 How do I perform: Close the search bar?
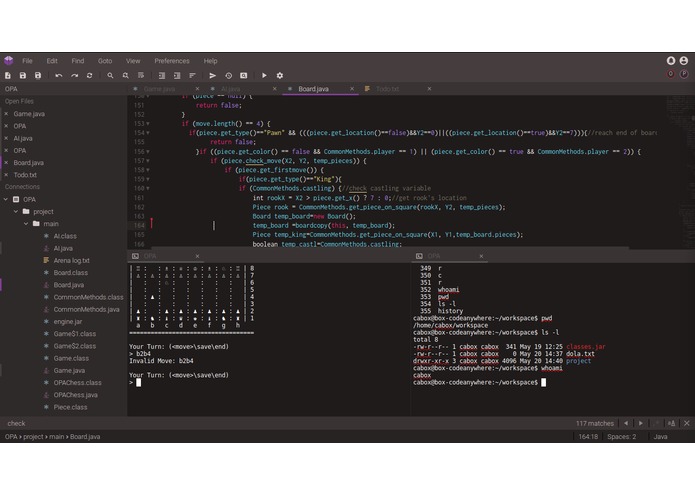(x=687, y=423)
